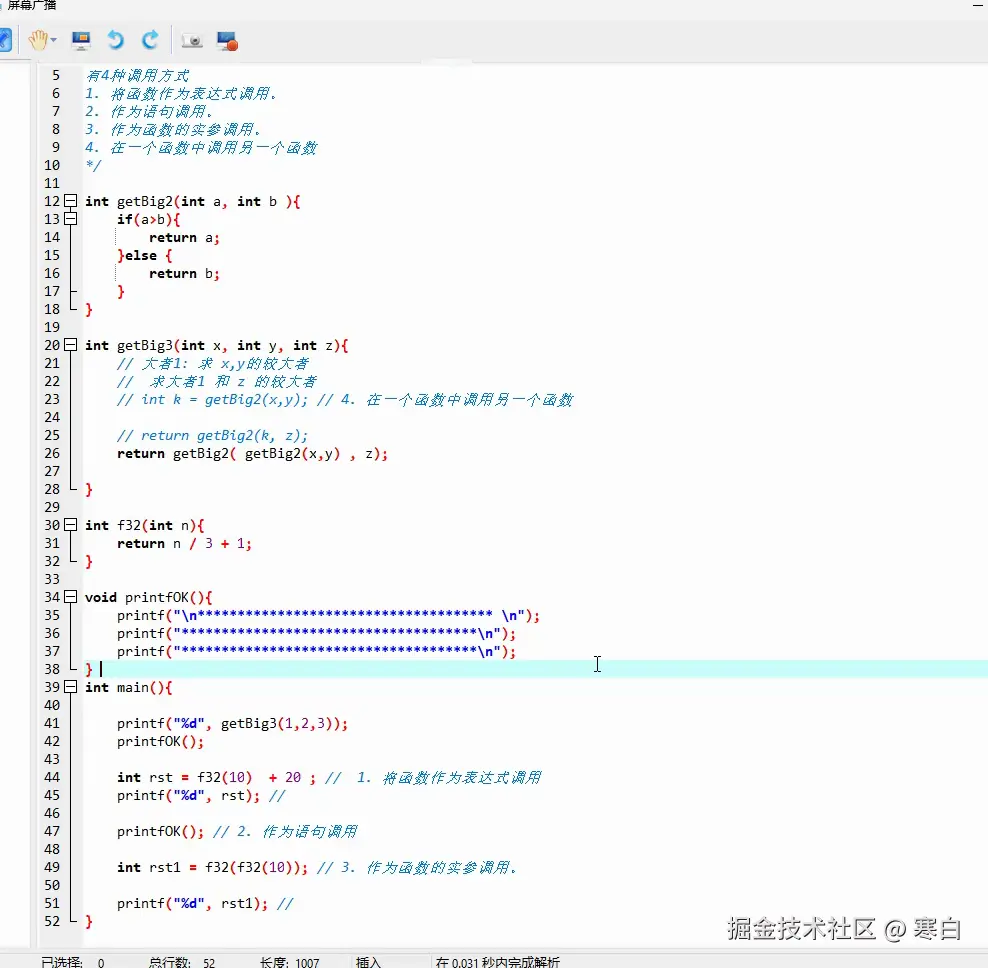988x968 pixels.
Task: Click 'printf("%d", rst1);' line
Action: pyautogui.click(x=192, y=904)
